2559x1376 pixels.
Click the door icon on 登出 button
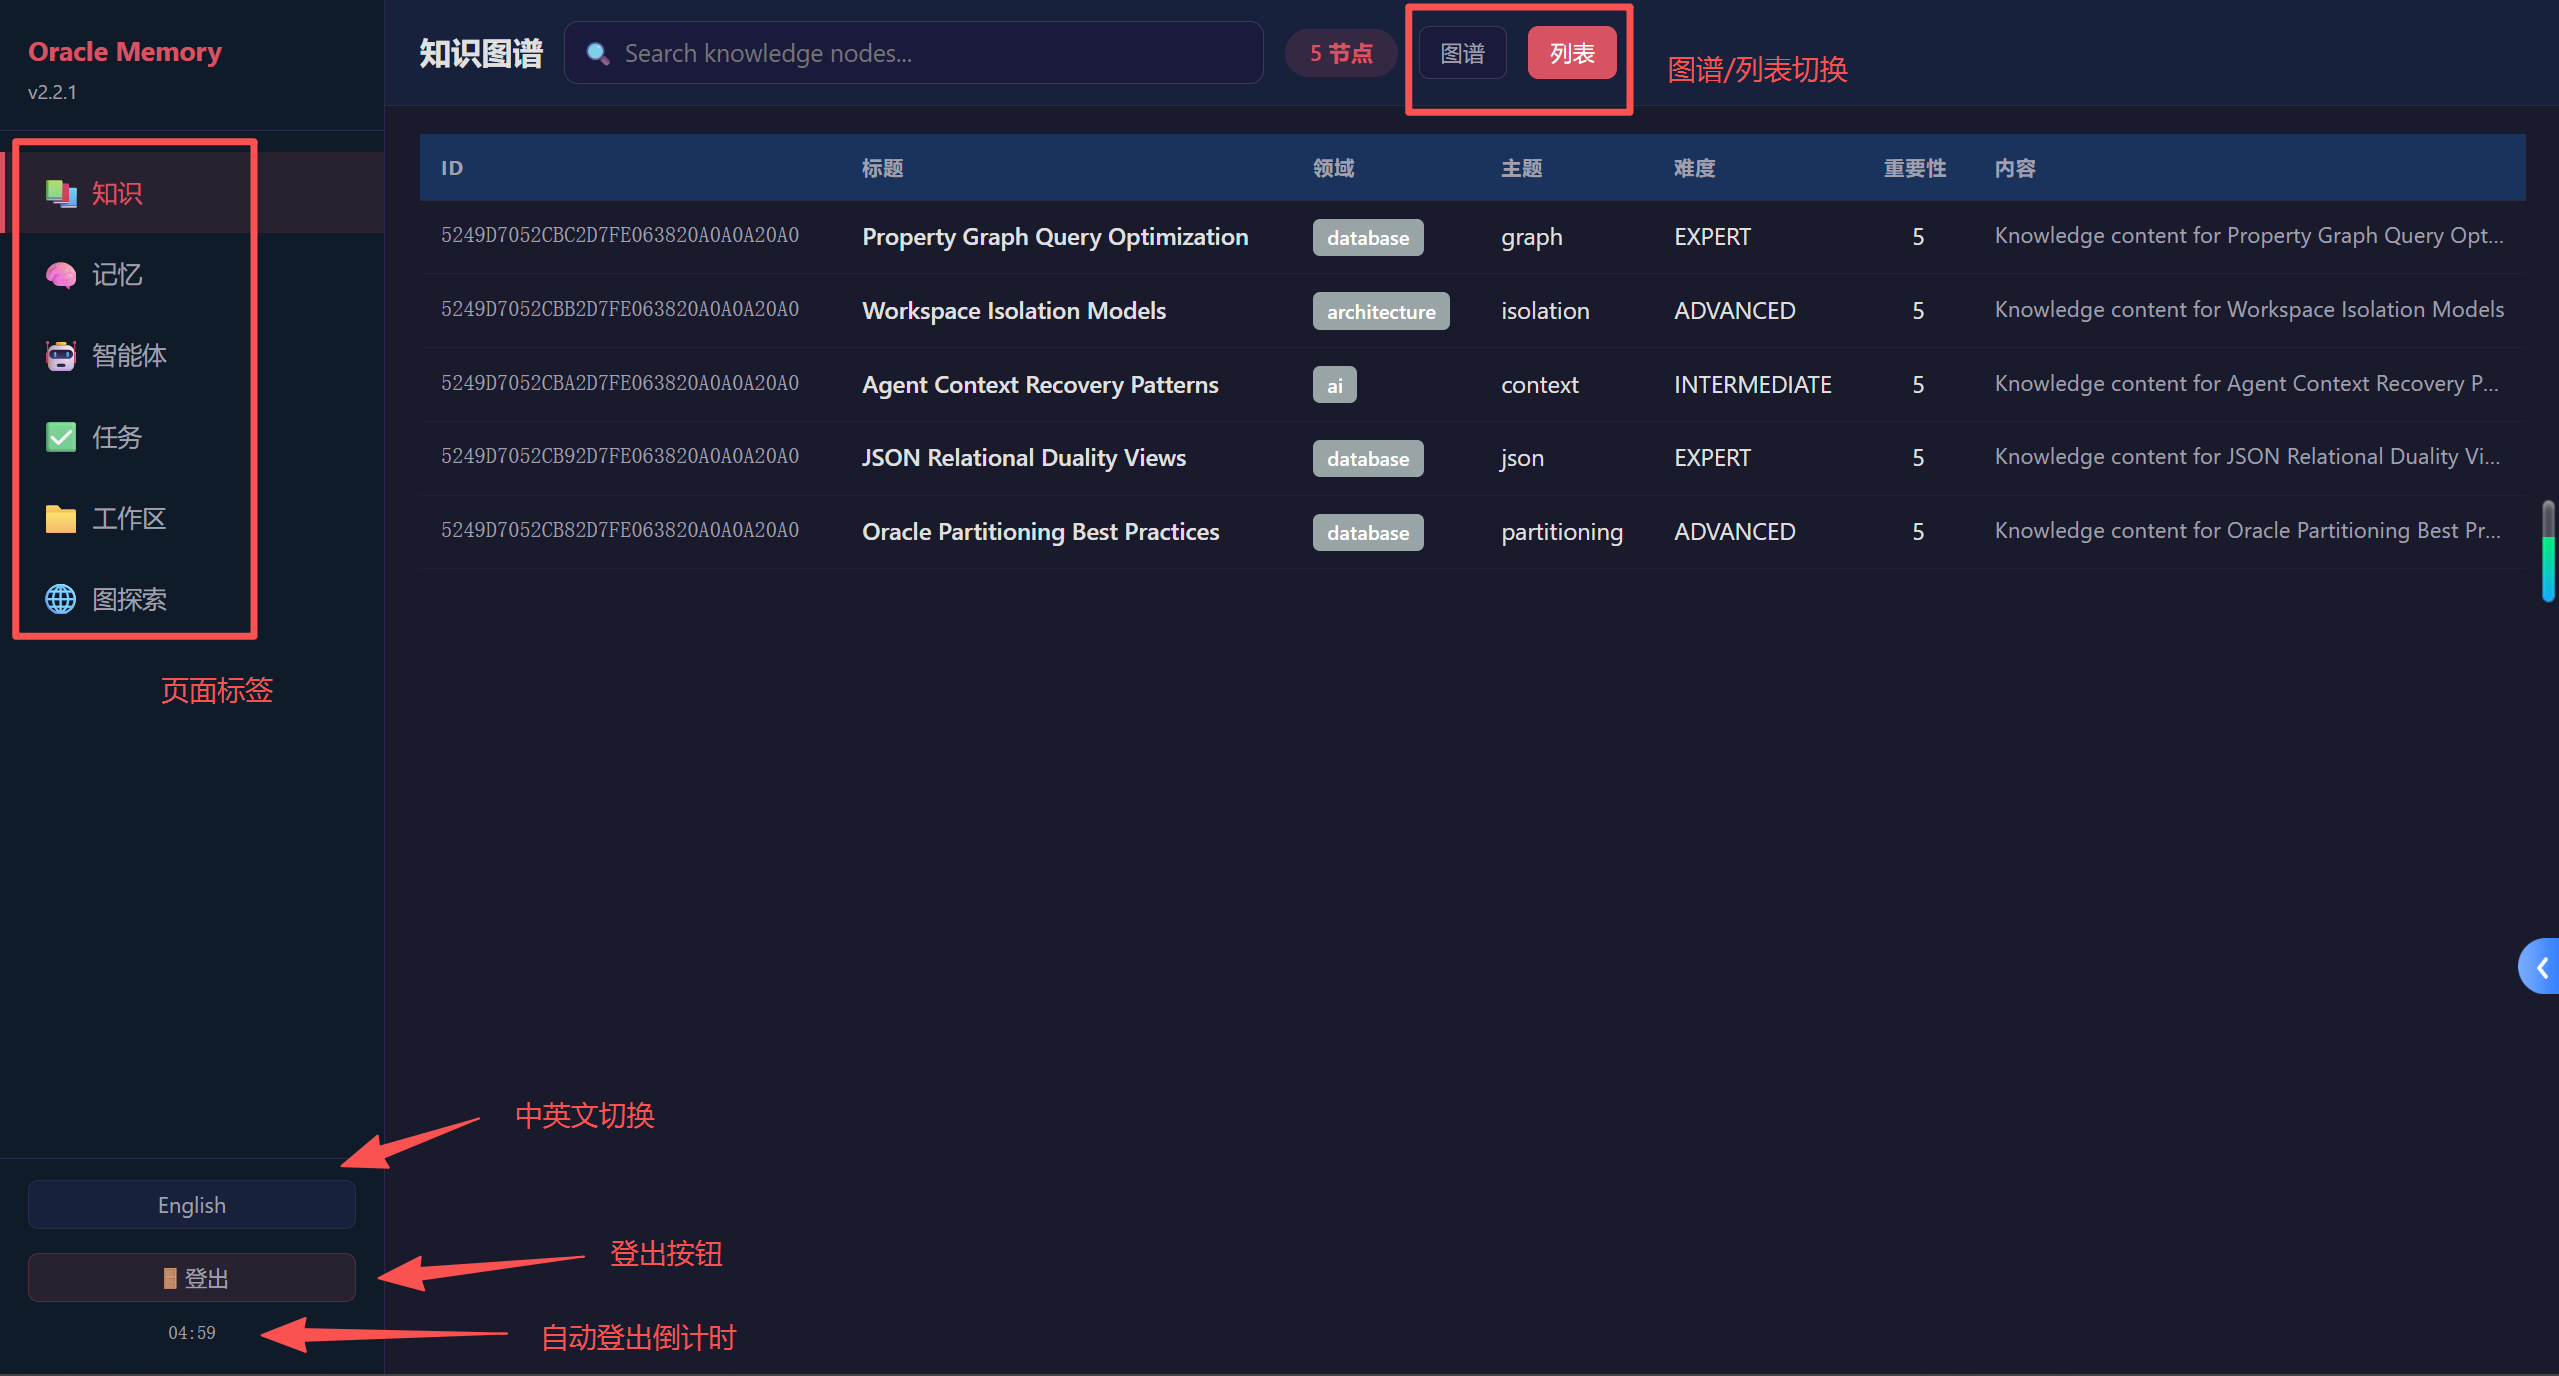coord(170,1278)
